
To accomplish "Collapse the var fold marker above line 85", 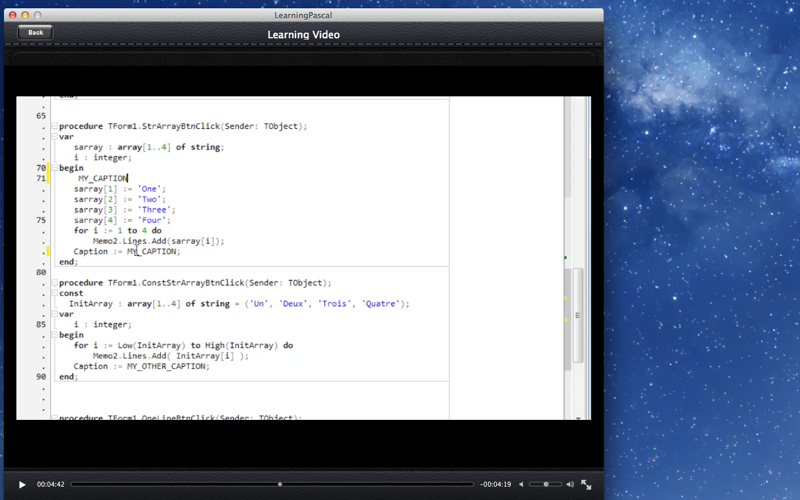I will [54, 314].
